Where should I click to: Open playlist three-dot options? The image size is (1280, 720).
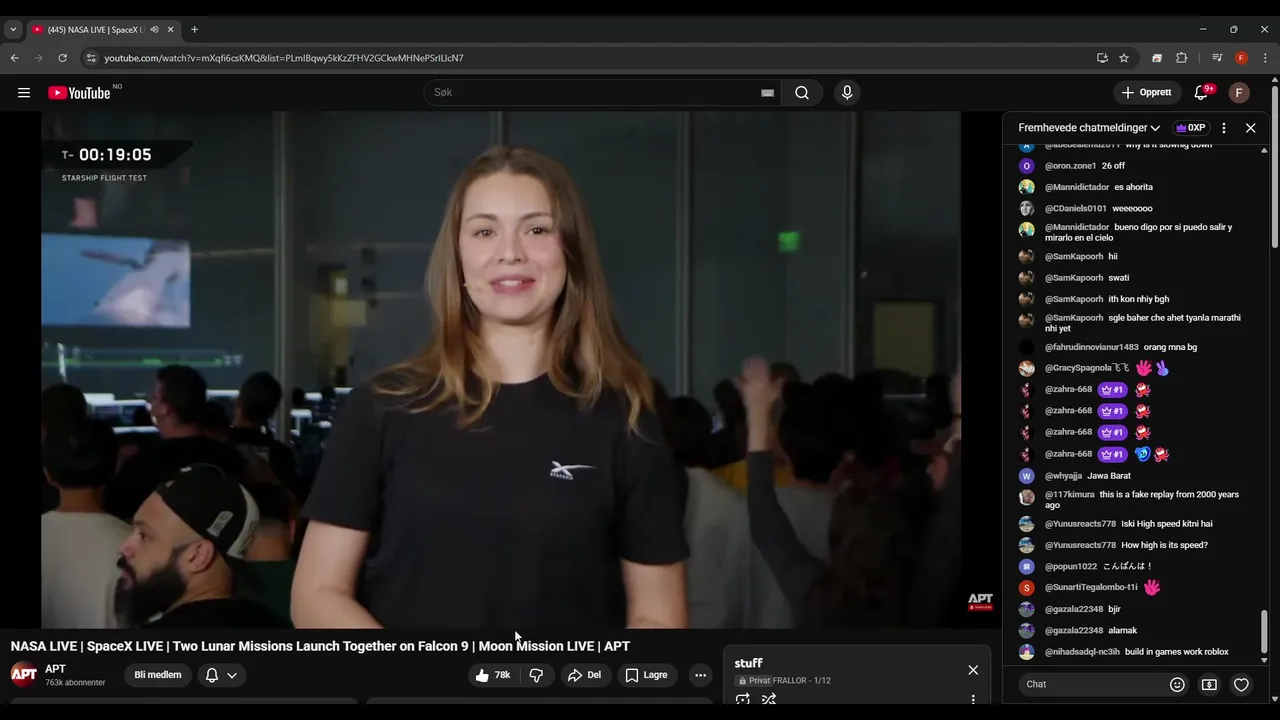coord(973,699)
